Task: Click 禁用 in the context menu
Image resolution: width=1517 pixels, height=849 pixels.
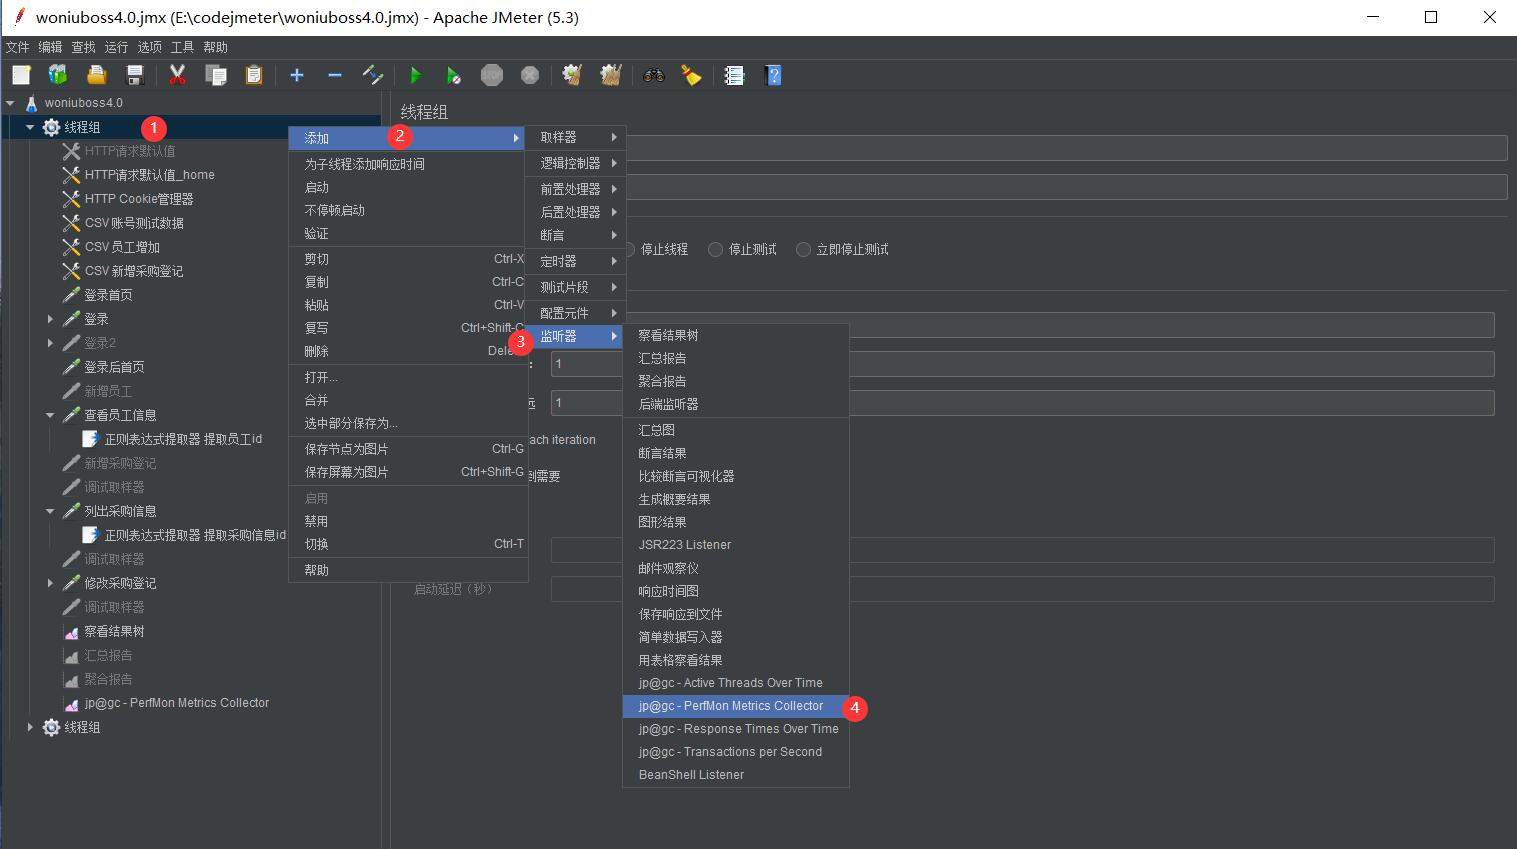Action: tap(407, 521)
